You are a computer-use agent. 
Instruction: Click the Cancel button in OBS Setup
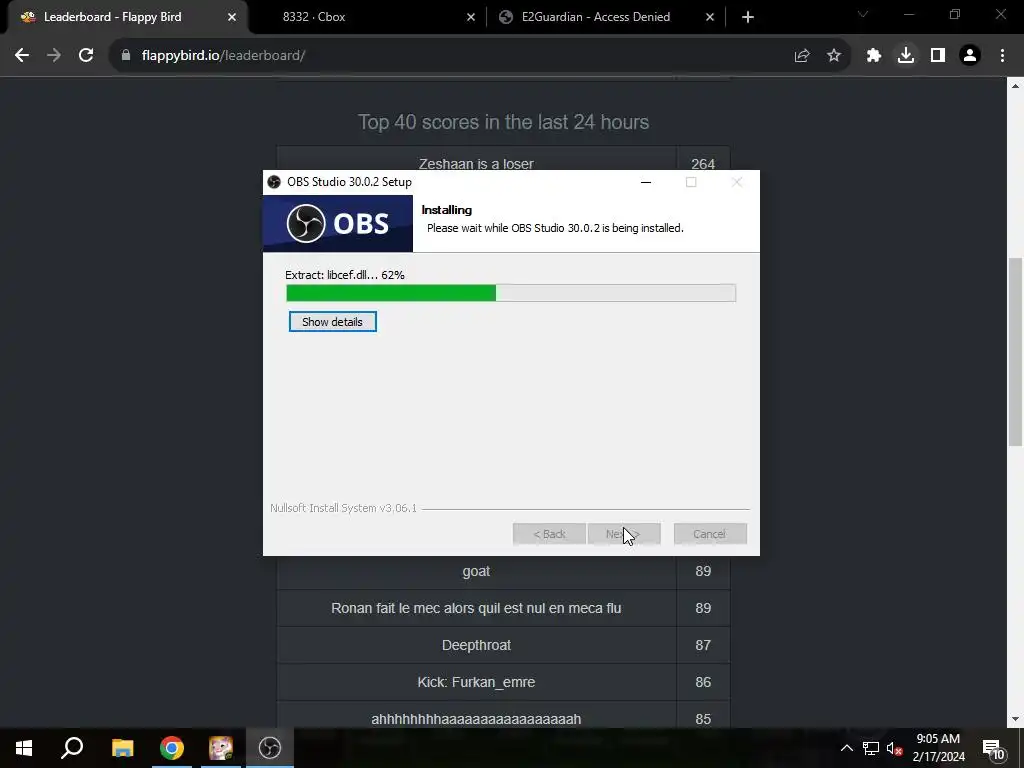click(x=710, y=534)
